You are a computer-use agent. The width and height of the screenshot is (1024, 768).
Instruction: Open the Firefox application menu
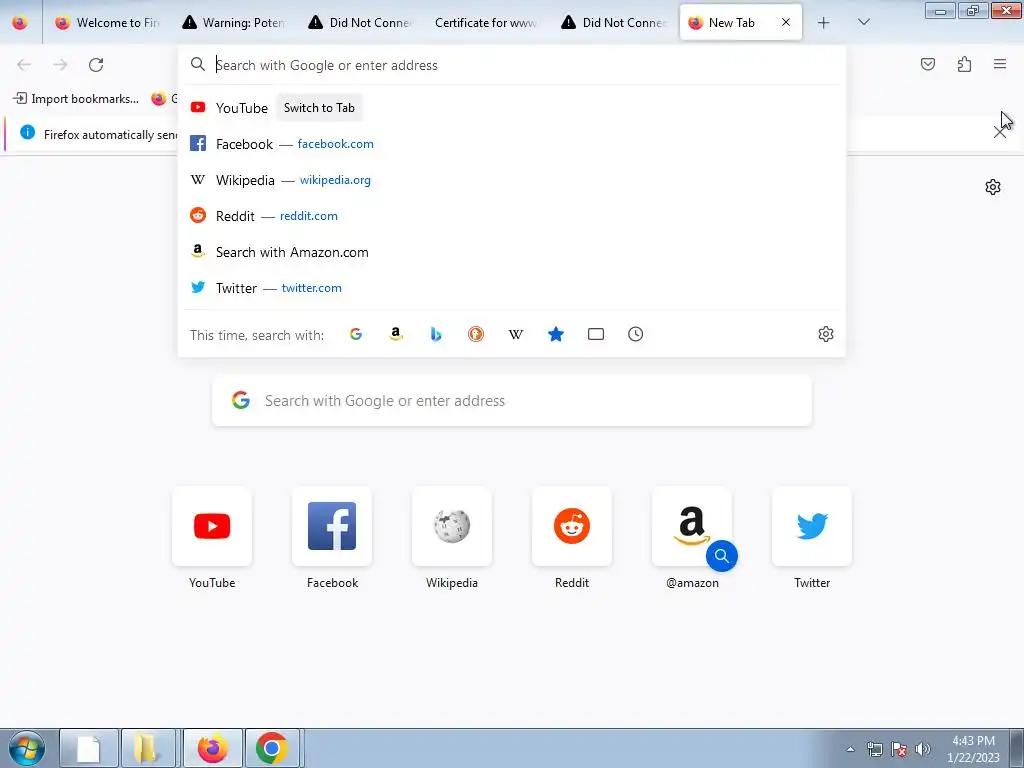click(1000, 64)
